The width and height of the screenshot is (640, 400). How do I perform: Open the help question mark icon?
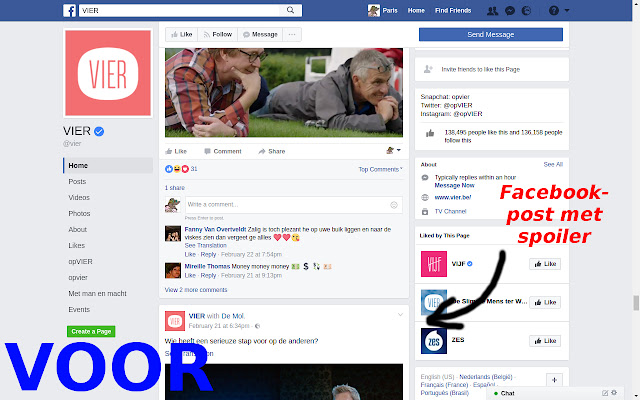pos(553,11)
